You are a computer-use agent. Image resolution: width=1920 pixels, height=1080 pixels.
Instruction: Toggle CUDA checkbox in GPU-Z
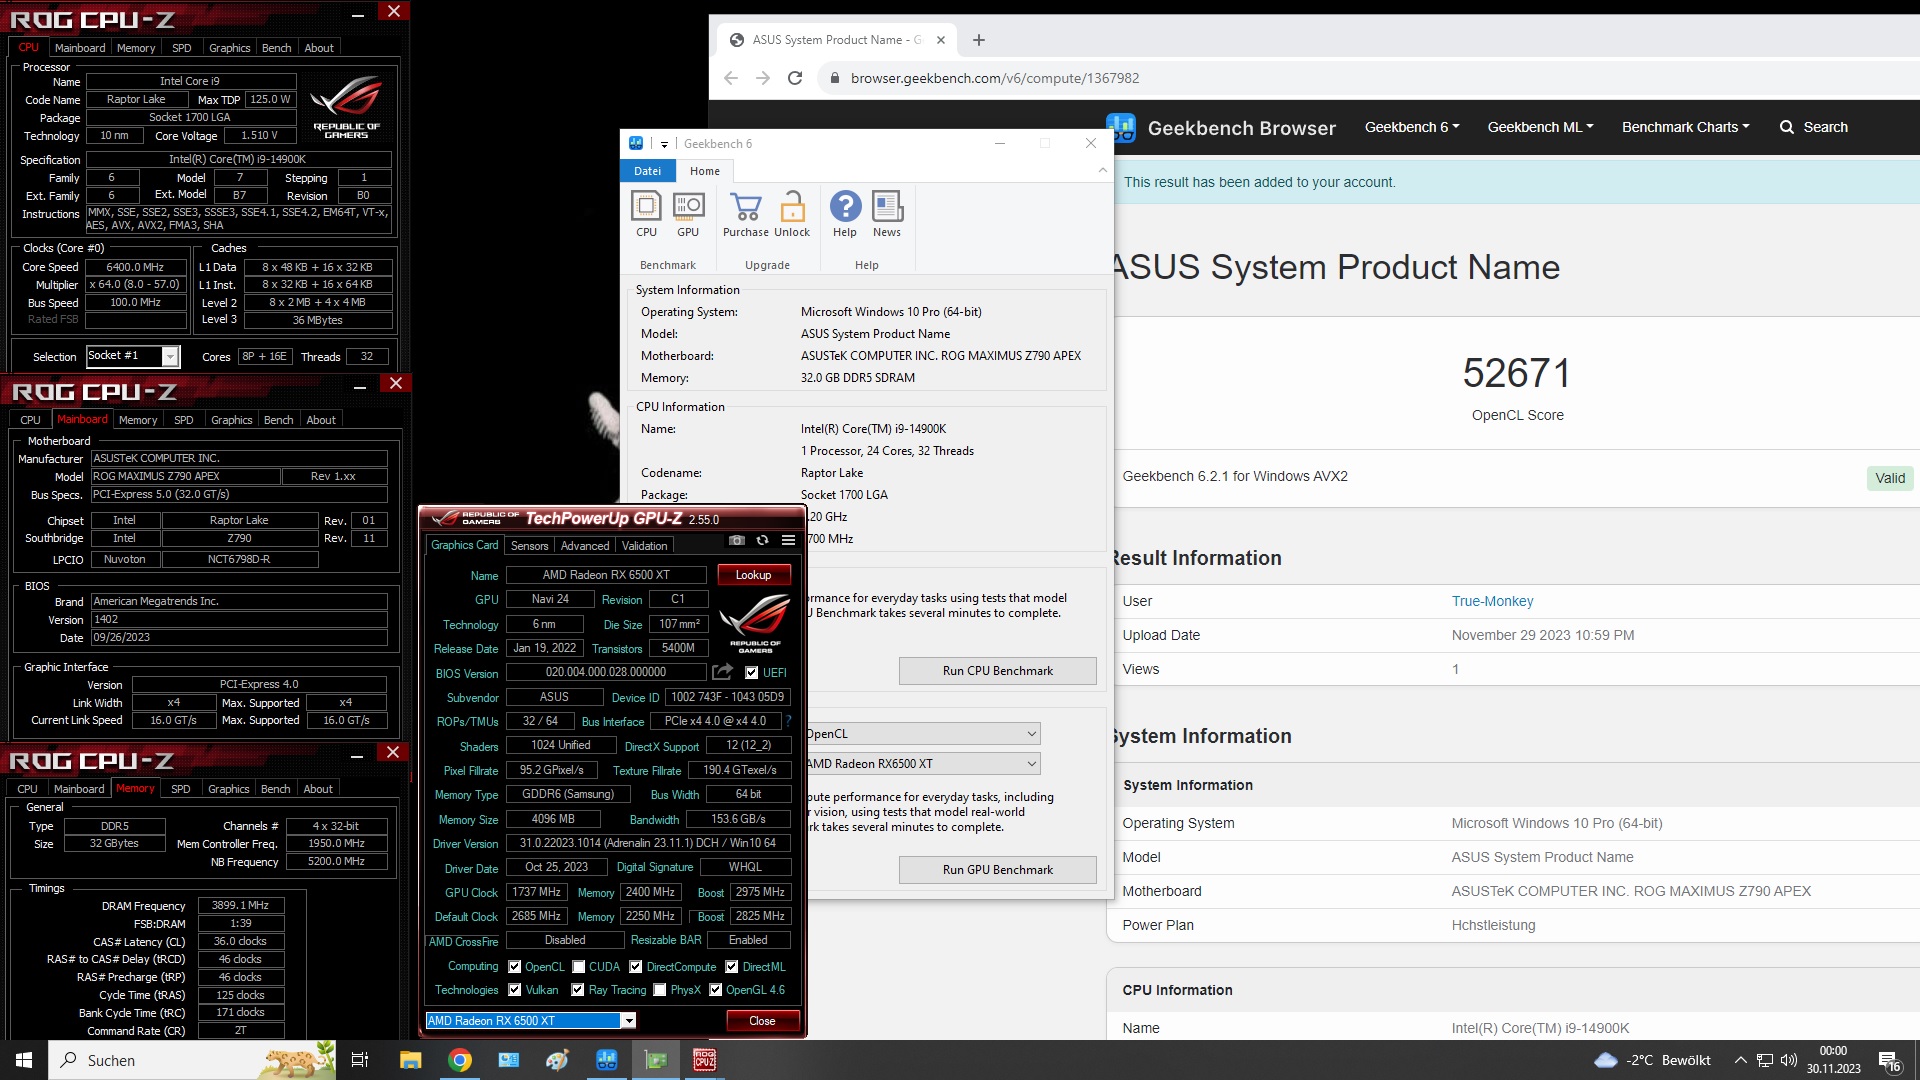(x=578, y=967)
